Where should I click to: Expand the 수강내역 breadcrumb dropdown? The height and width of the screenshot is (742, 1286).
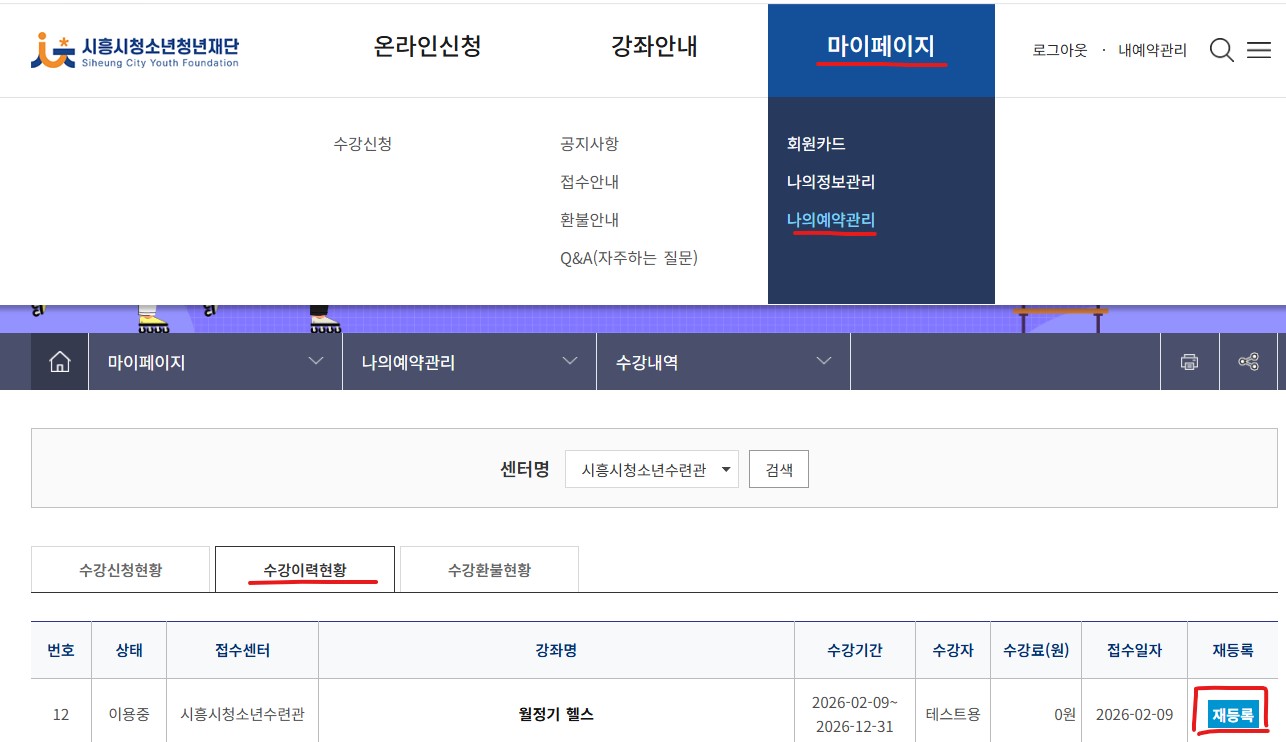coord(724,362)
